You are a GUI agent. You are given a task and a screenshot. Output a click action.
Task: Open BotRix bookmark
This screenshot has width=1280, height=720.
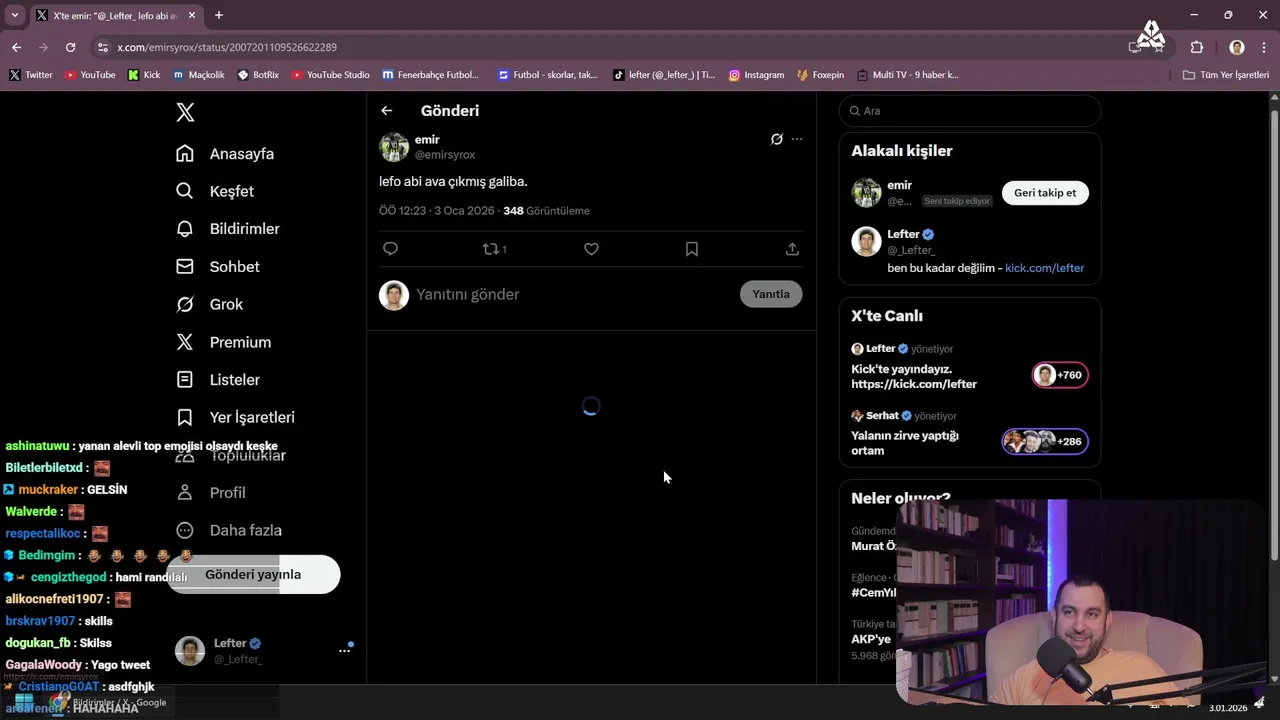(258, 75)
